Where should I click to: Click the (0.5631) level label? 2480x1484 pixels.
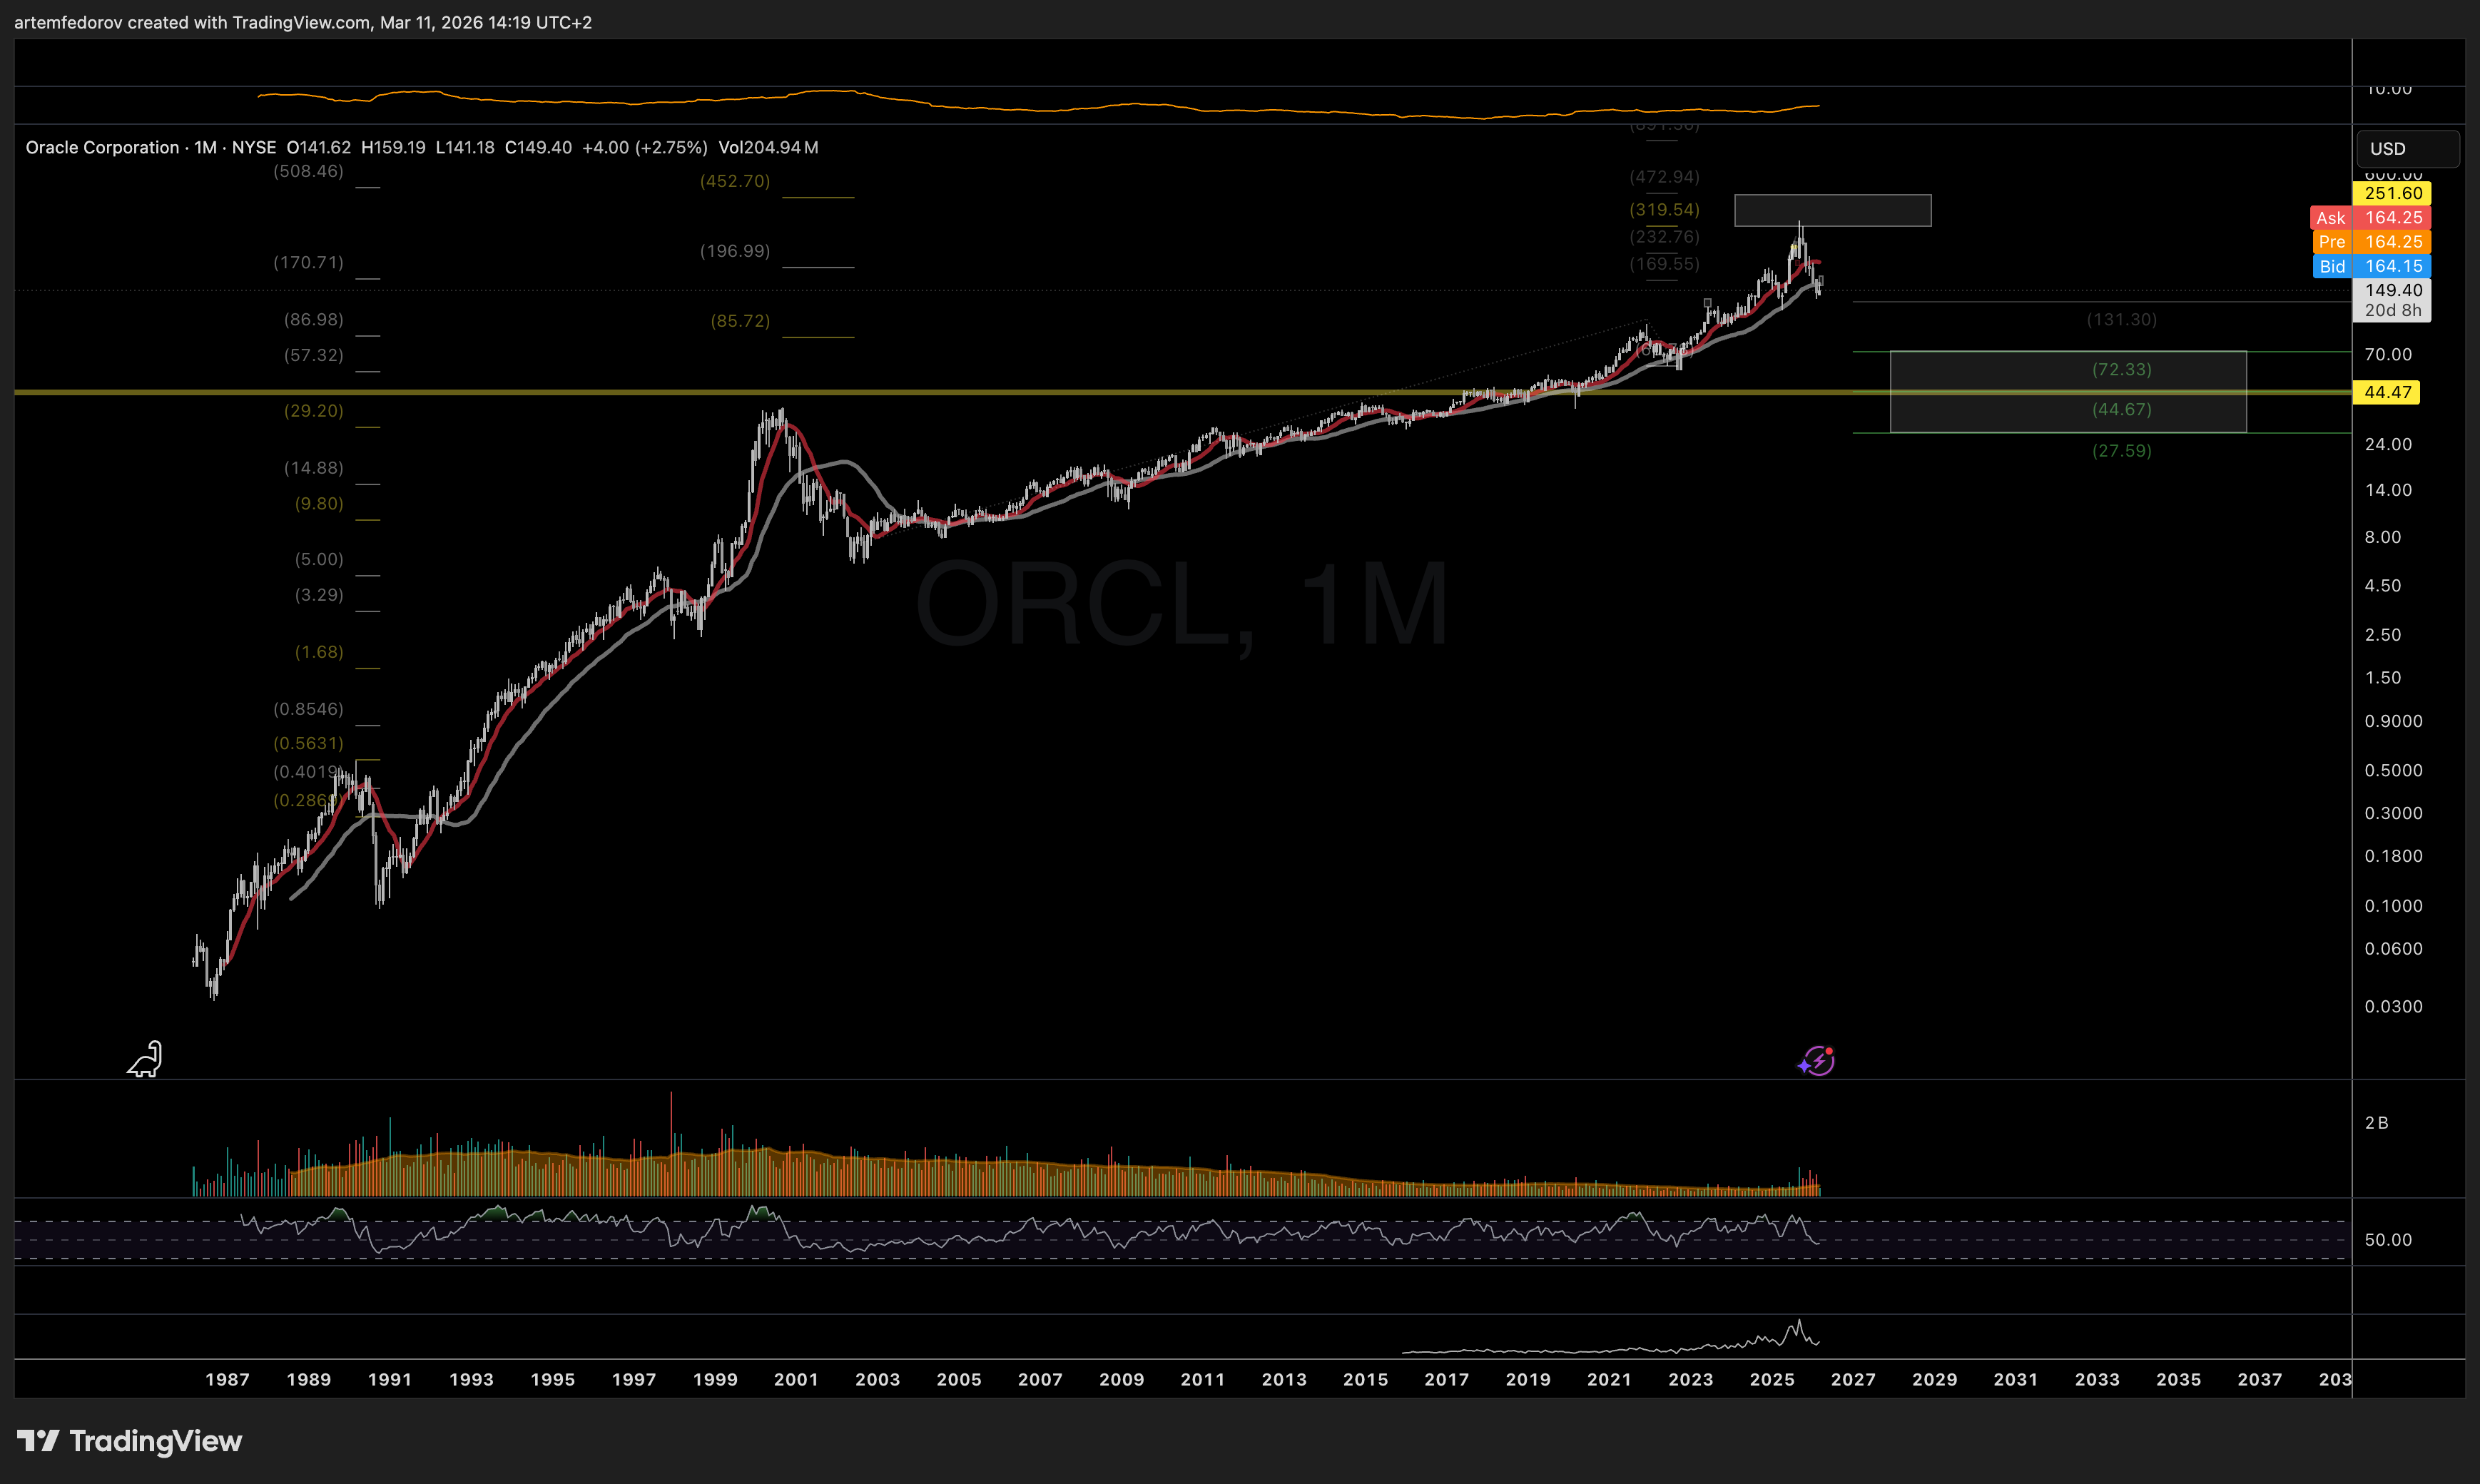tap(308, 743)
